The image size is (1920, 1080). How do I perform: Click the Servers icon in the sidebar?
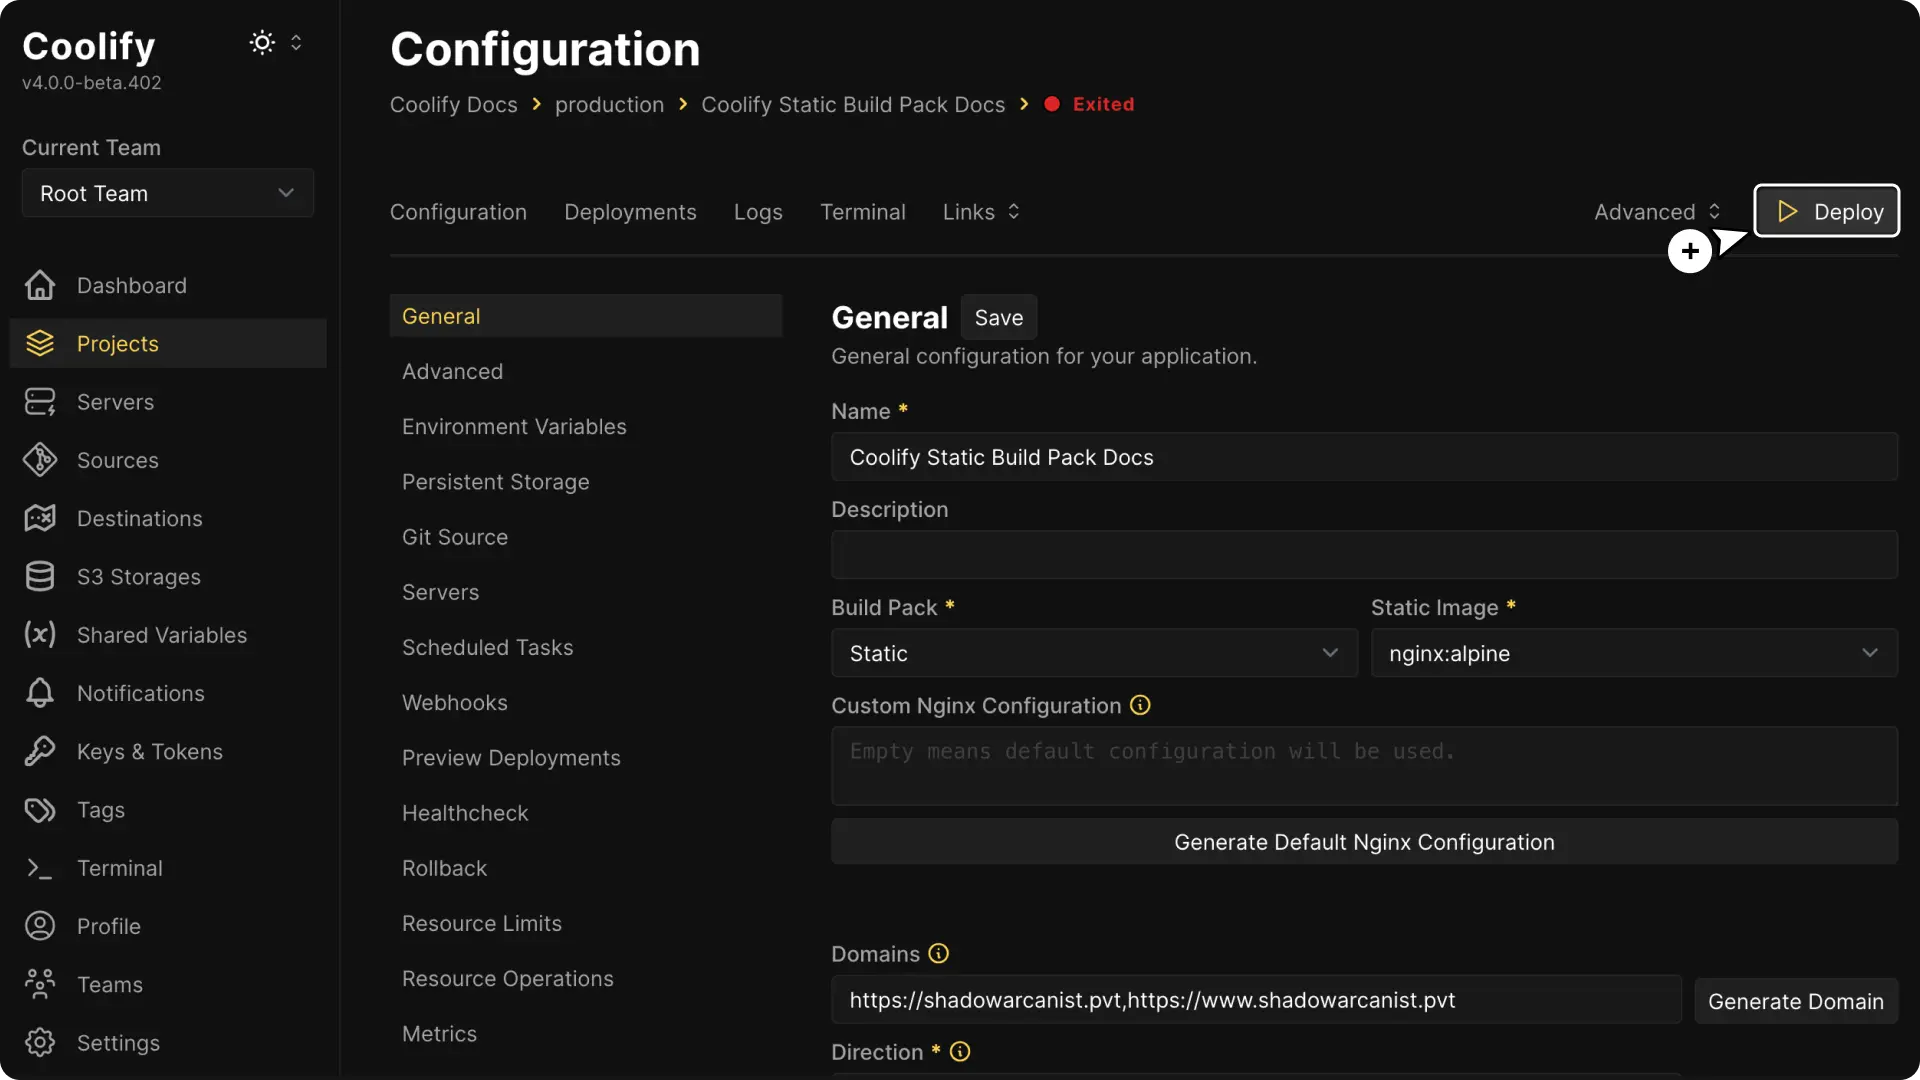(39, 402)
